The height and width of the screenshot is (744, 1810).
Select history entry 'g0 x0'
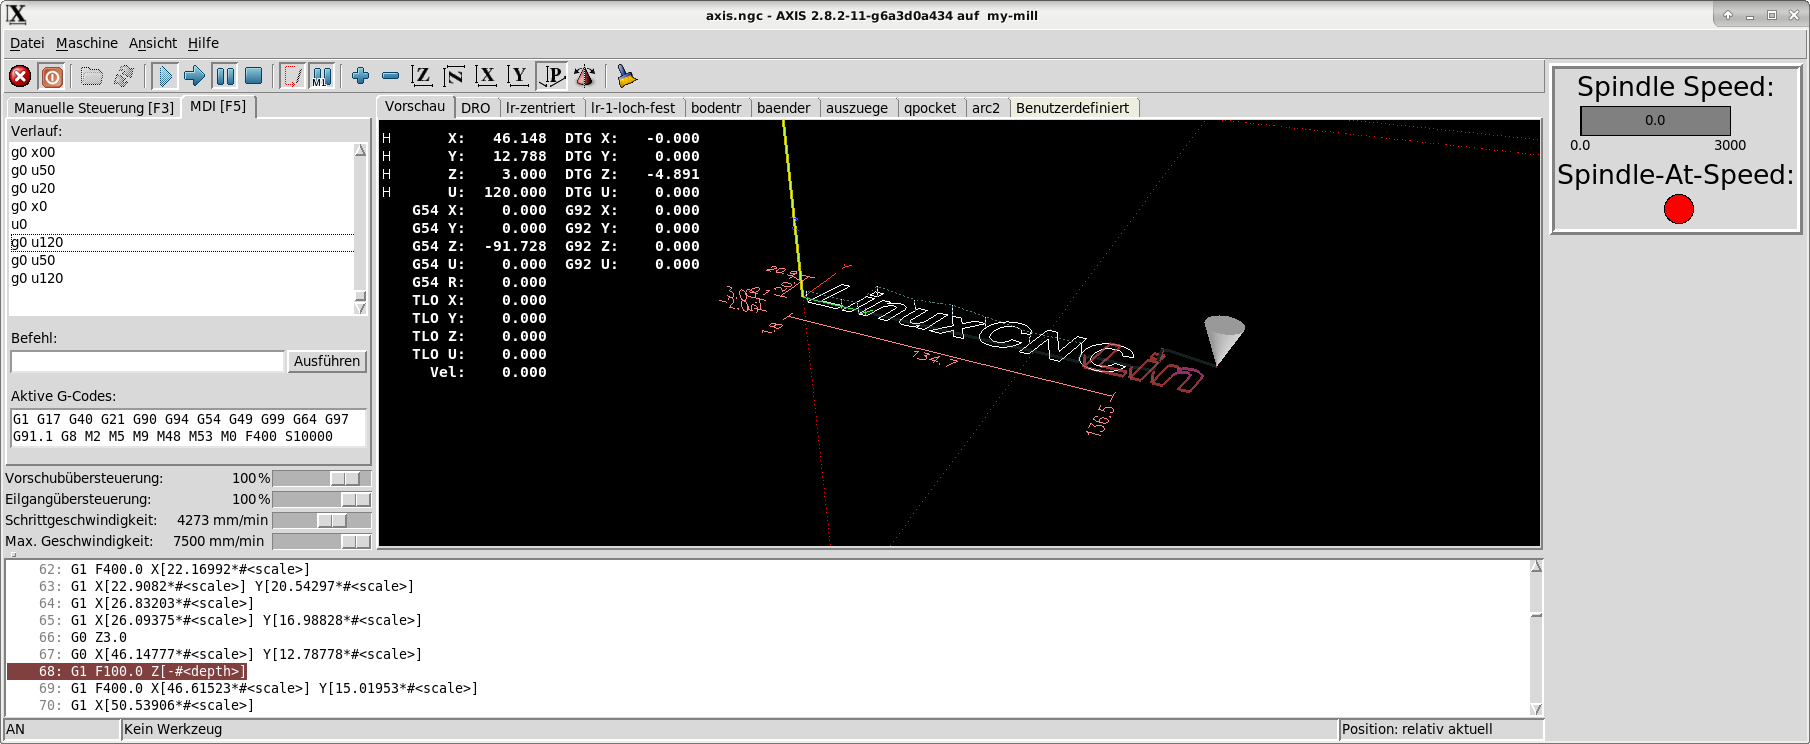pos(181,206)
